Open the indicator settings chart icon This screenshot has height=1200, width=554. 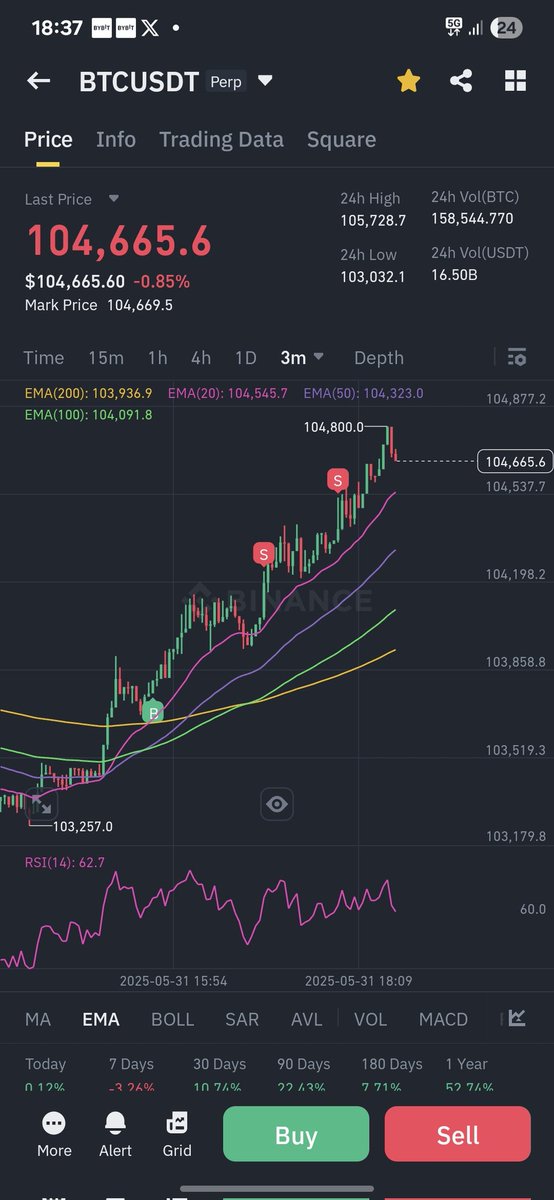[517, 1018]
